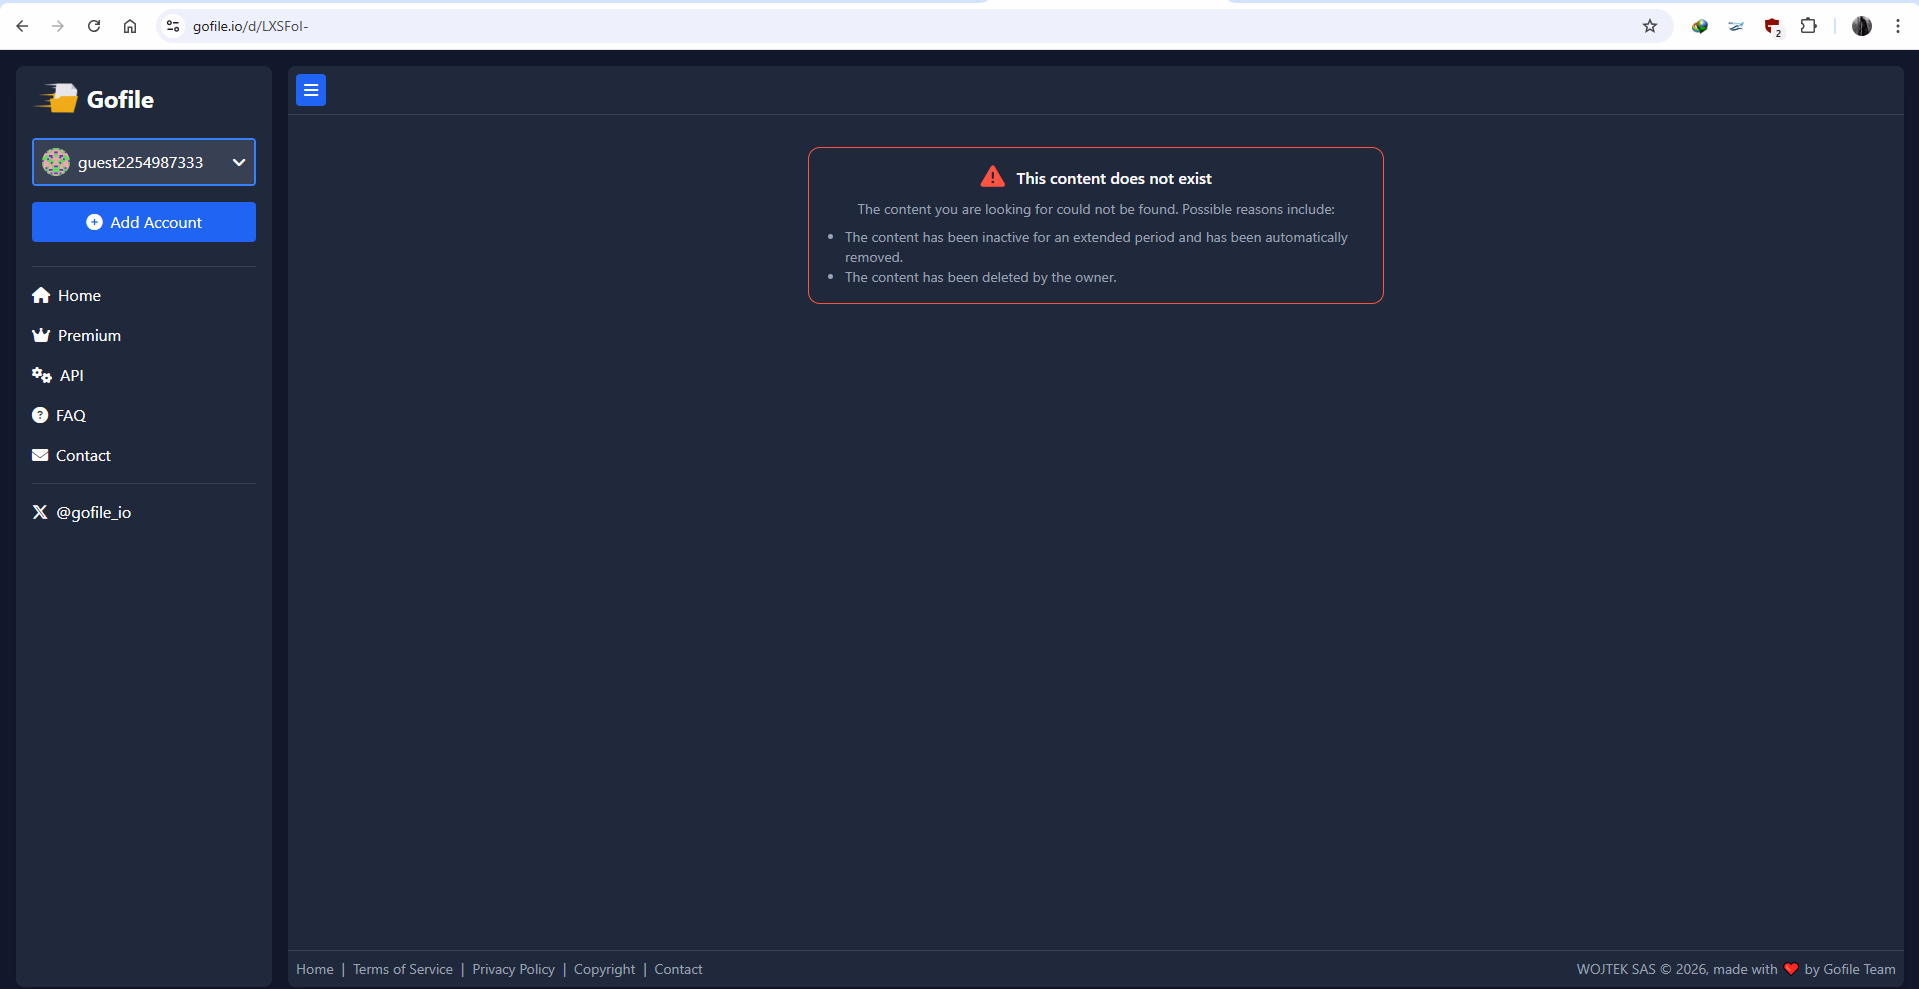1919x989 pixels.
Task: Click the envelope icon beside Contact
Action: click(40, 455)
